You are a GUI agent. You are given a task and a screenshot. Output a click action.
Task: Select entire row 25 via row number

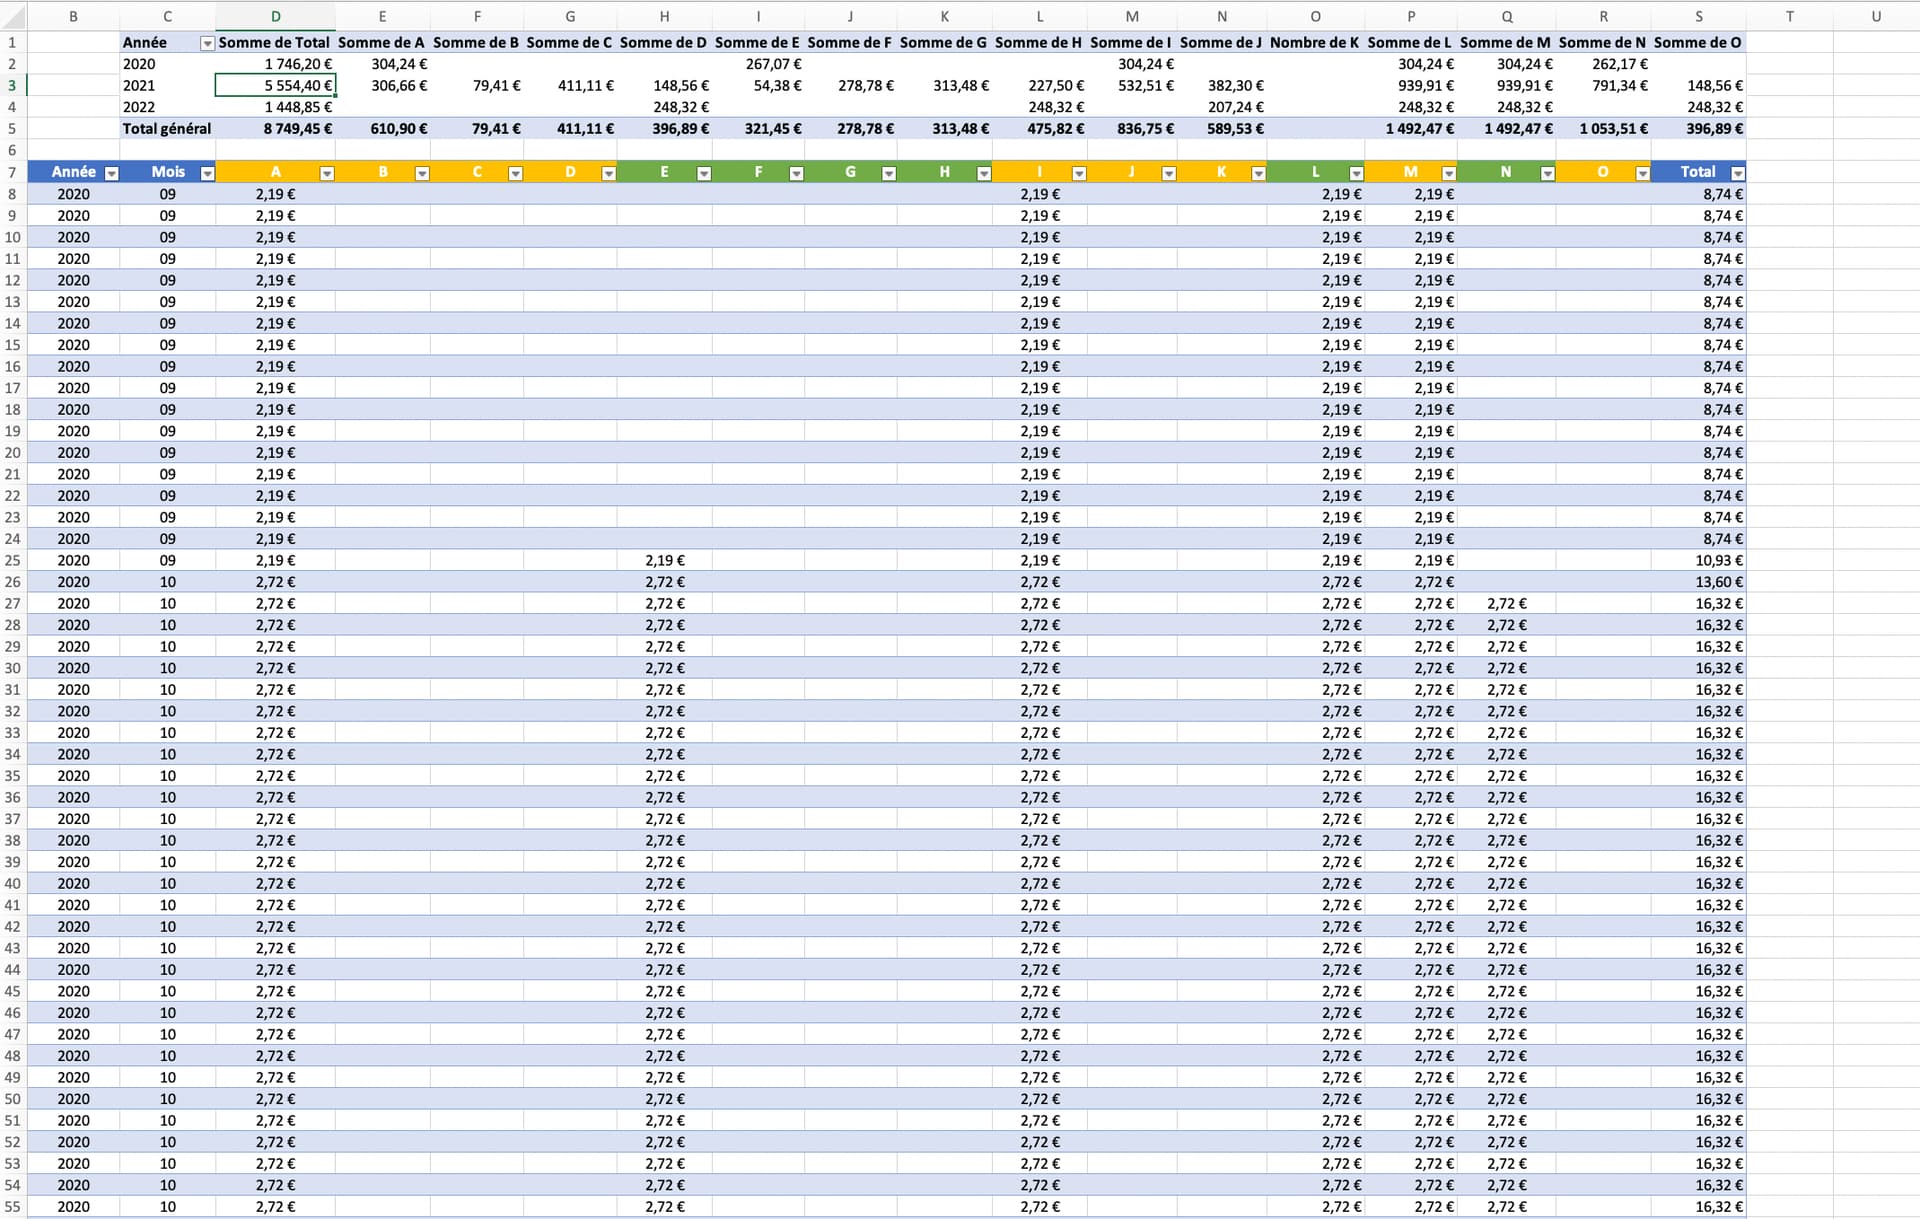pos(12,560)
